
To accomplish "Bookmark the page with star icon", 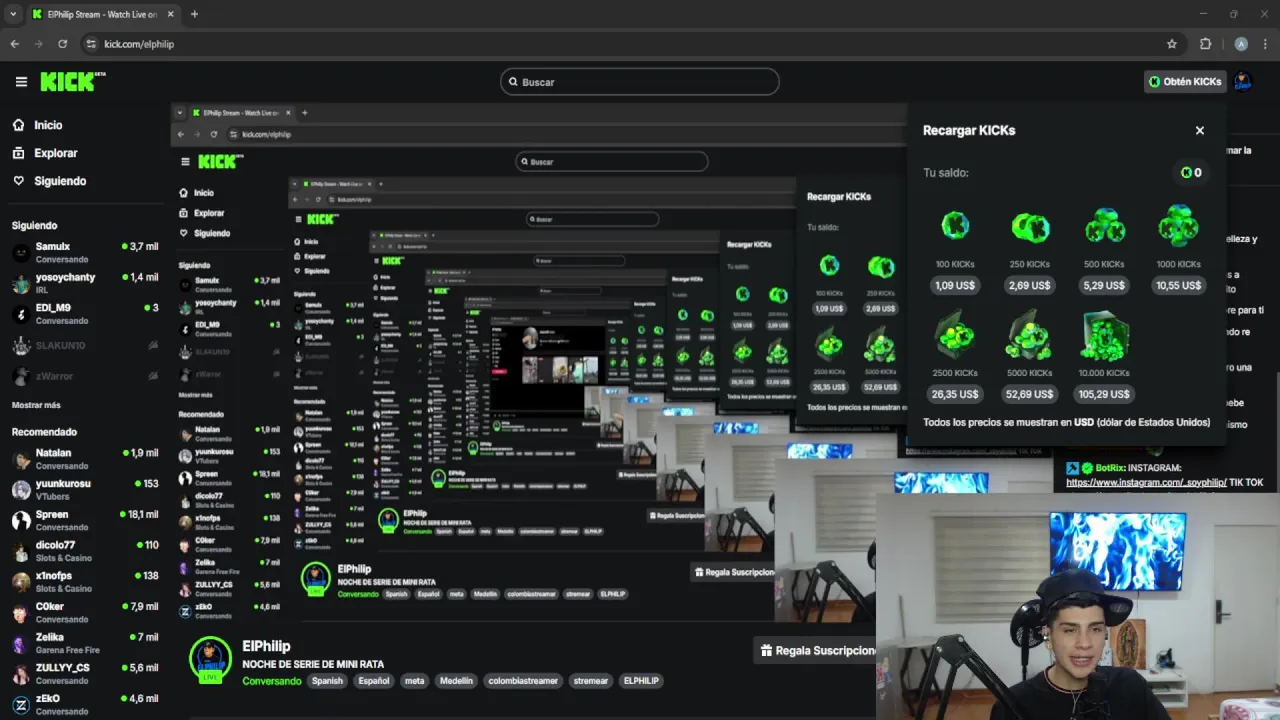I will pos(1172,44).
